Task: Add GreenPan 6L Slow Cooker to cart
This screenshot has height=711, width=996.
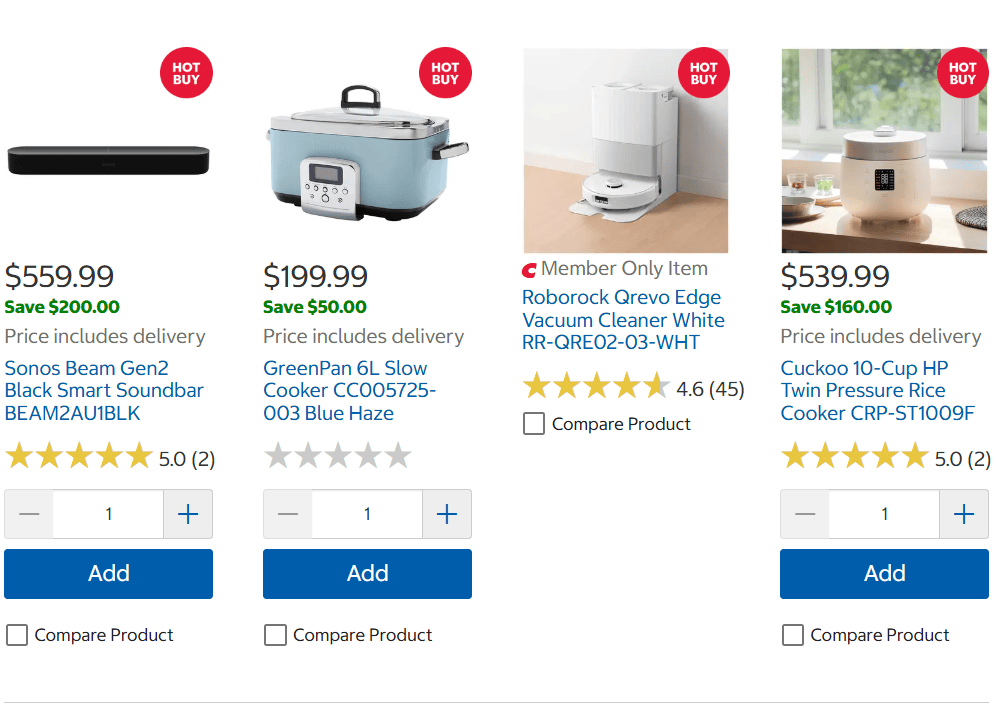Action: tap(367, 573)
